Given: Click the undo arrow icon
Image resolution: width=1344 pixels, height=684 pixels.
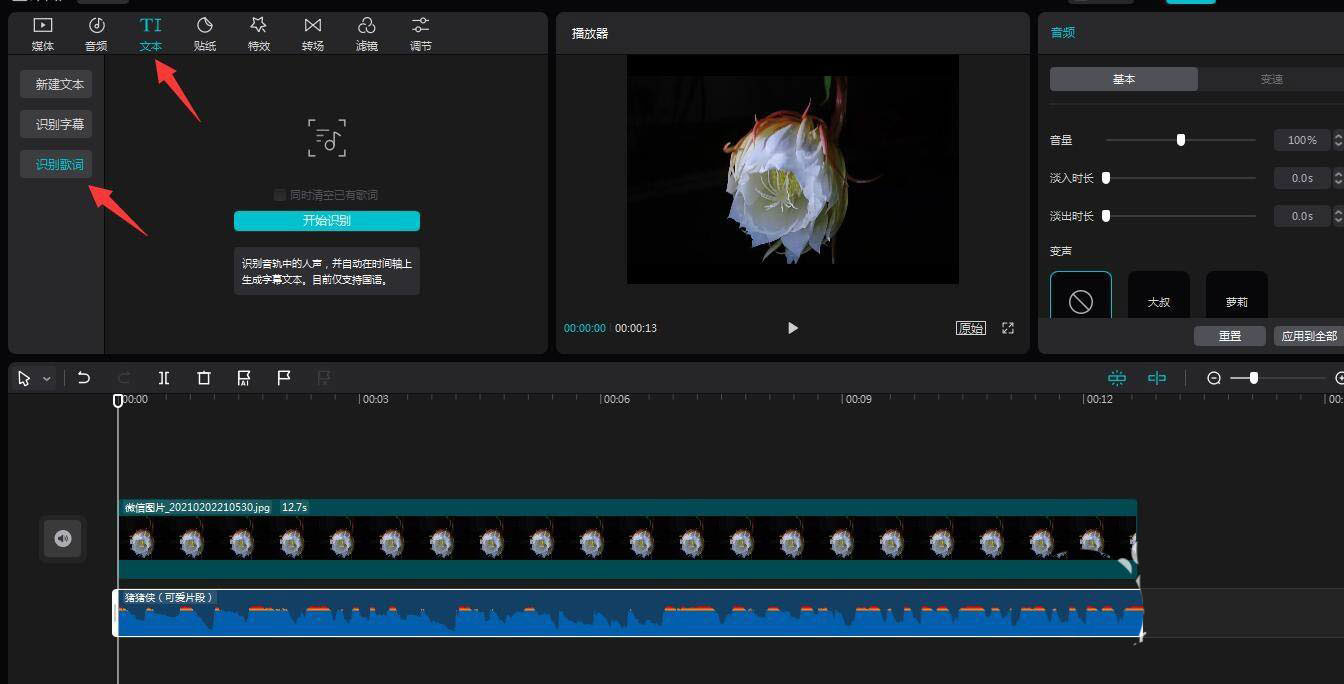Looking at the screenshot, I should [x=84, y=378].
